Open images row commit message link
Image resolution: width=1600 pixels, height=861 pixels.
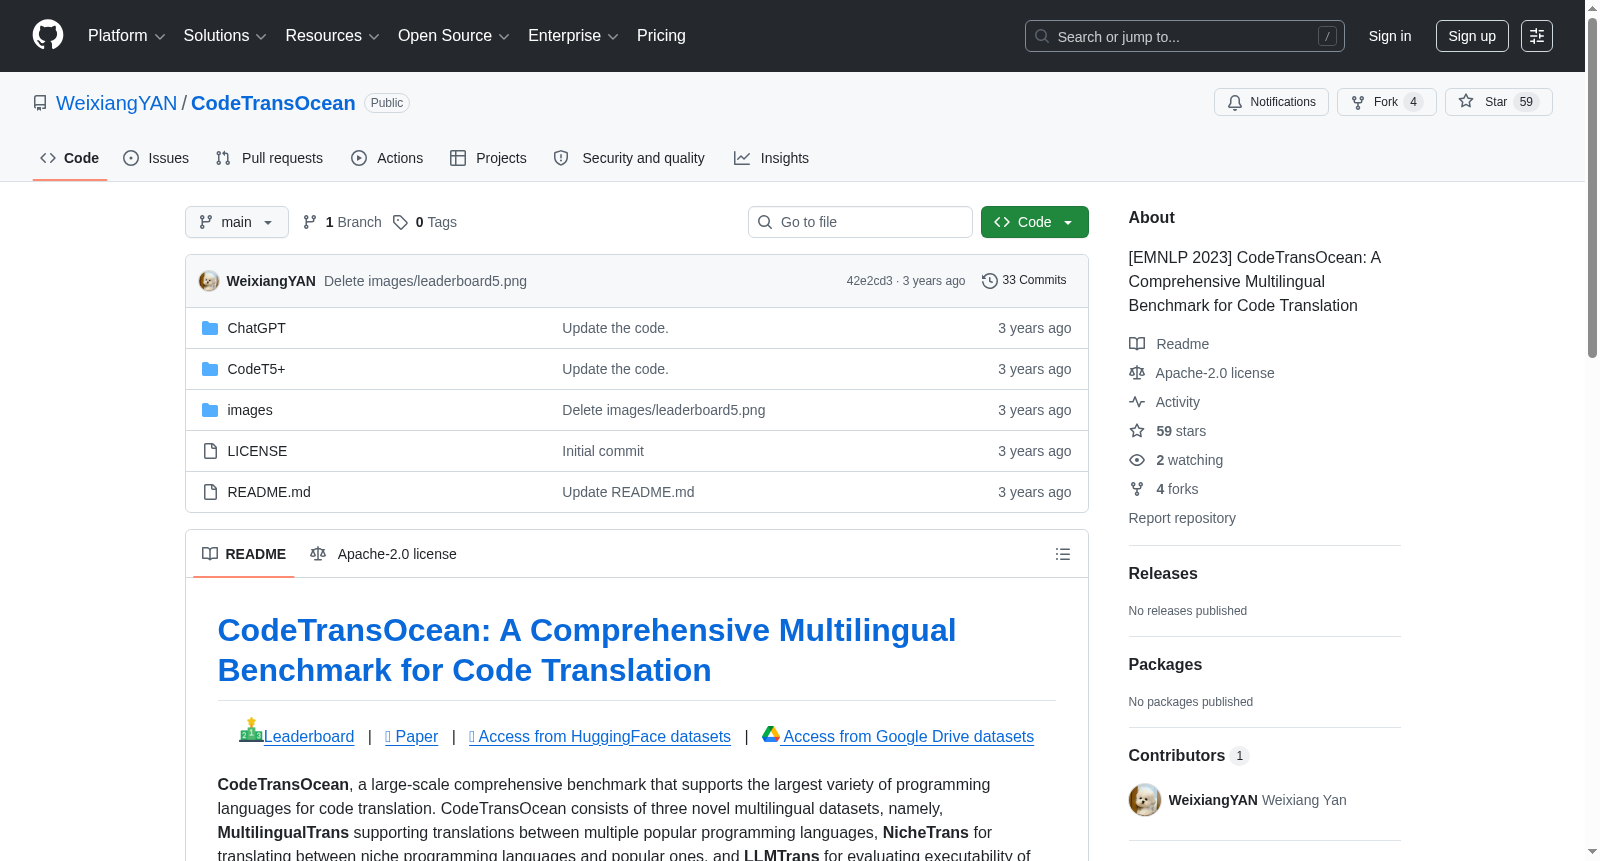[664, 410]
